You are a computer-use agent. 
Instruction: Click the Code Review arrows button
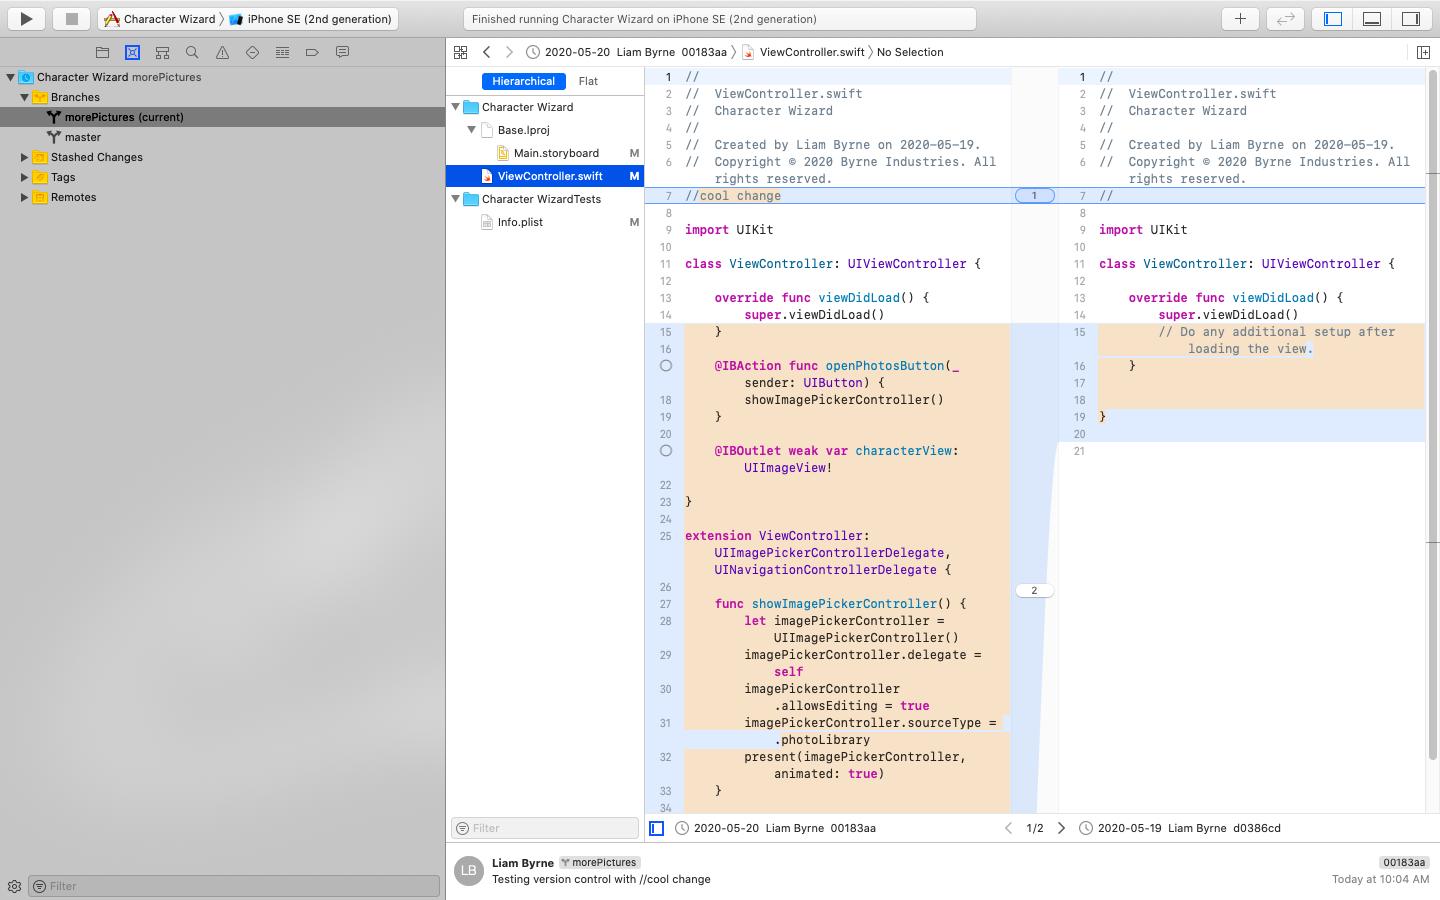click(x=1286, y=18)
